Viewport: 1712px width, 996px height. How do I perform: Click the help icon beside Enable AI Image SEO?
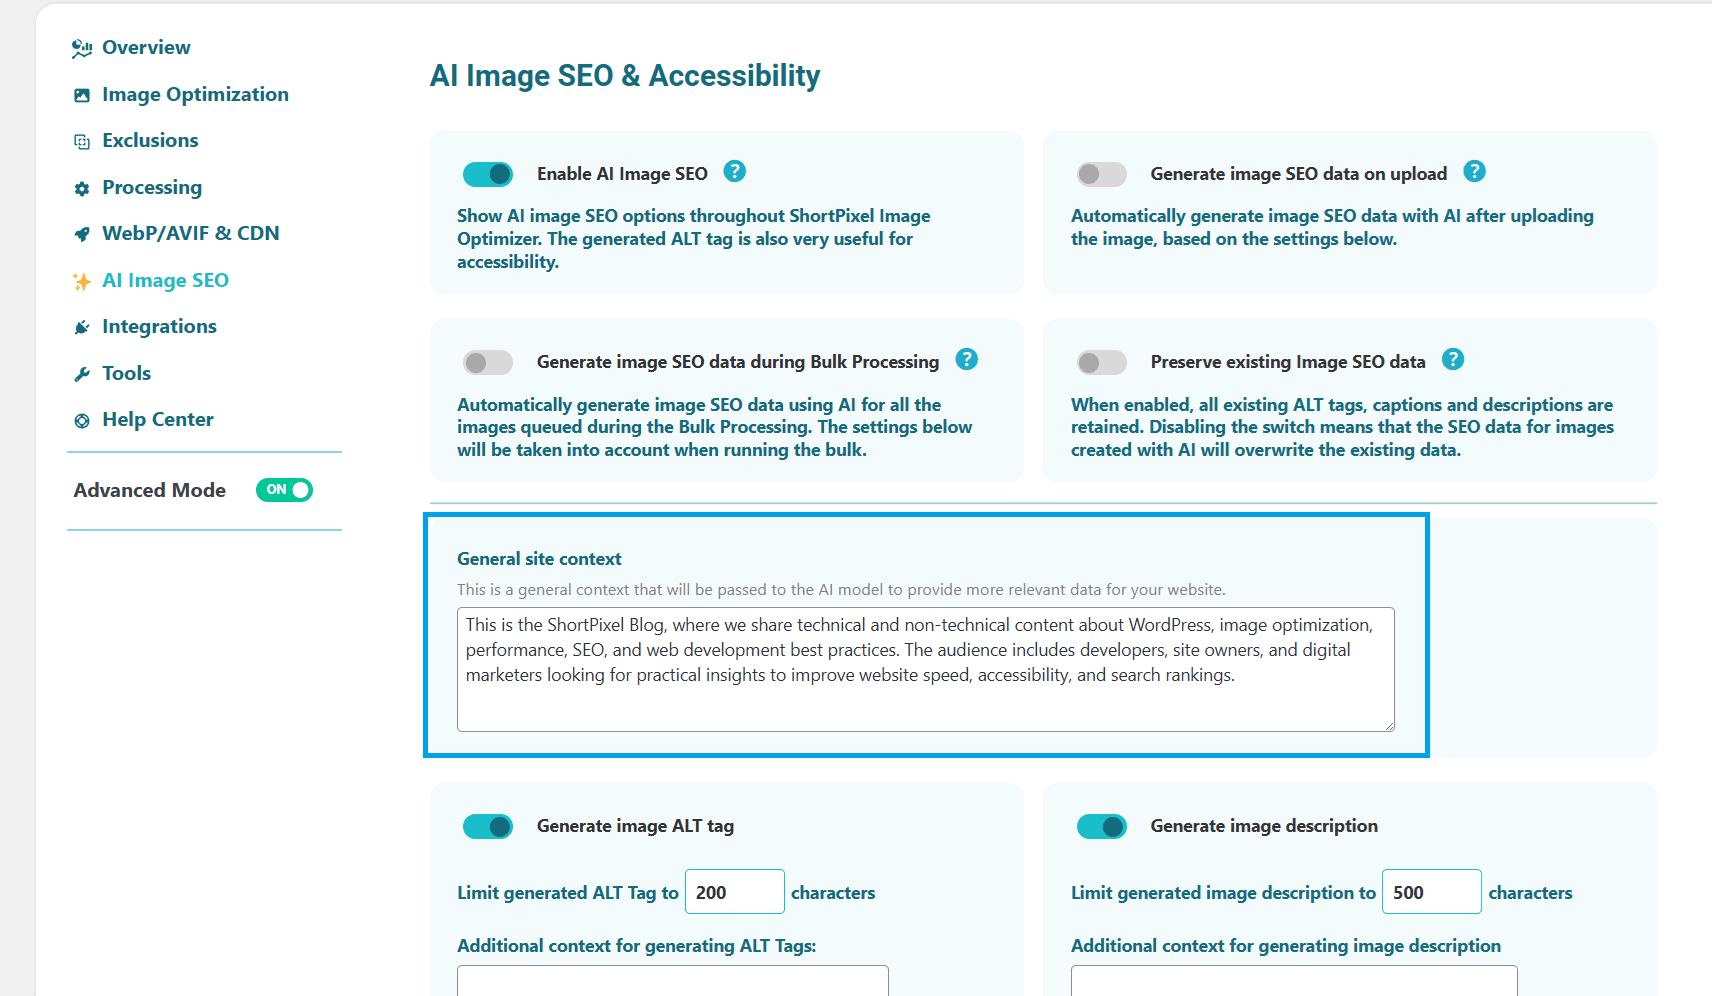click(734, 172)
